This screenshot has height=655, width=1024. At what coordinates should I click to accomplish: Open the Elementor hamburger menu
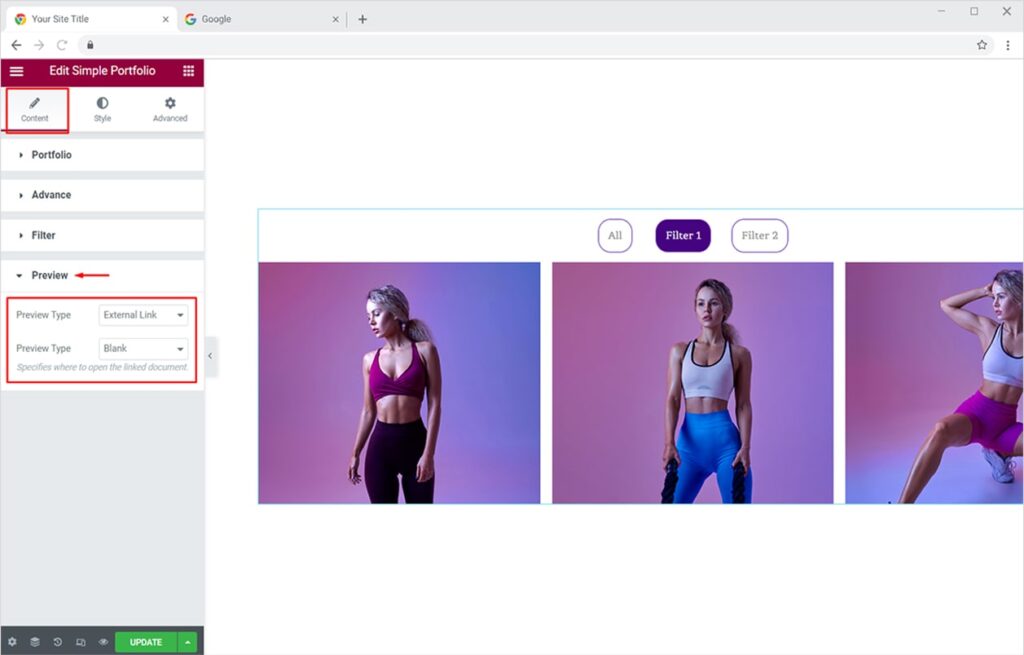[x=16, y=72]
